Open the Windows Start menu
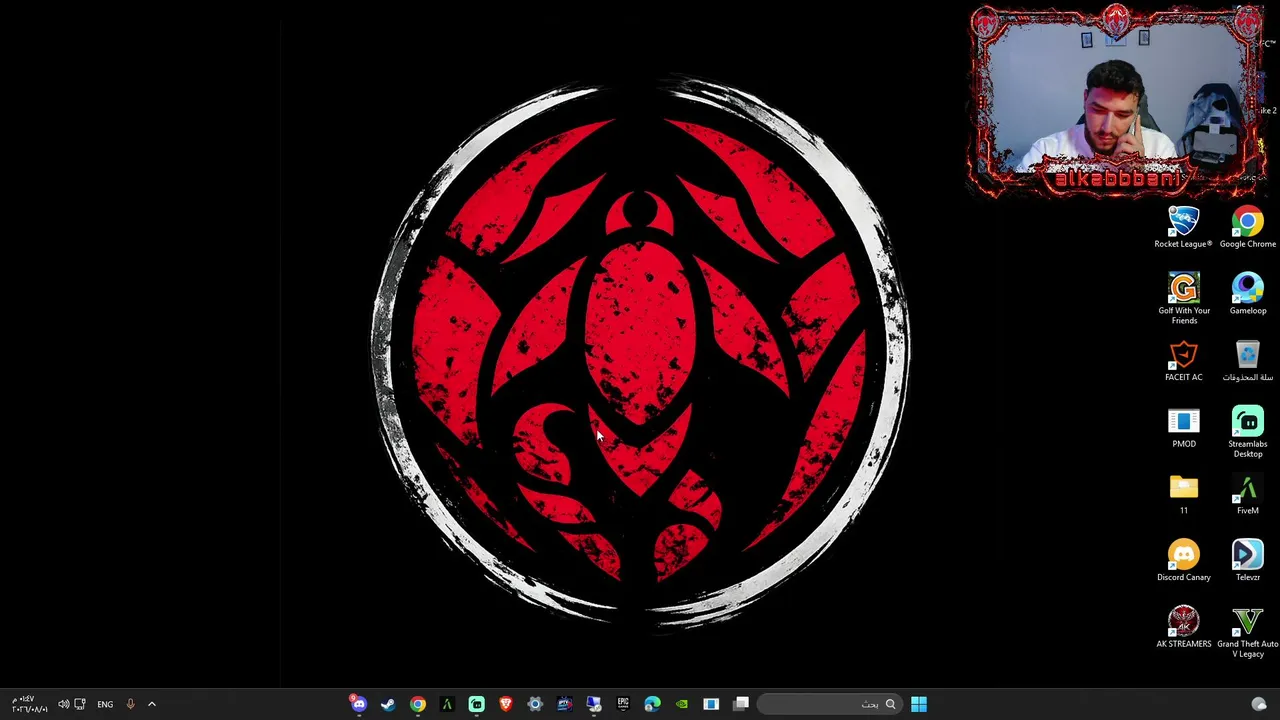 click(x=919, y=704)
